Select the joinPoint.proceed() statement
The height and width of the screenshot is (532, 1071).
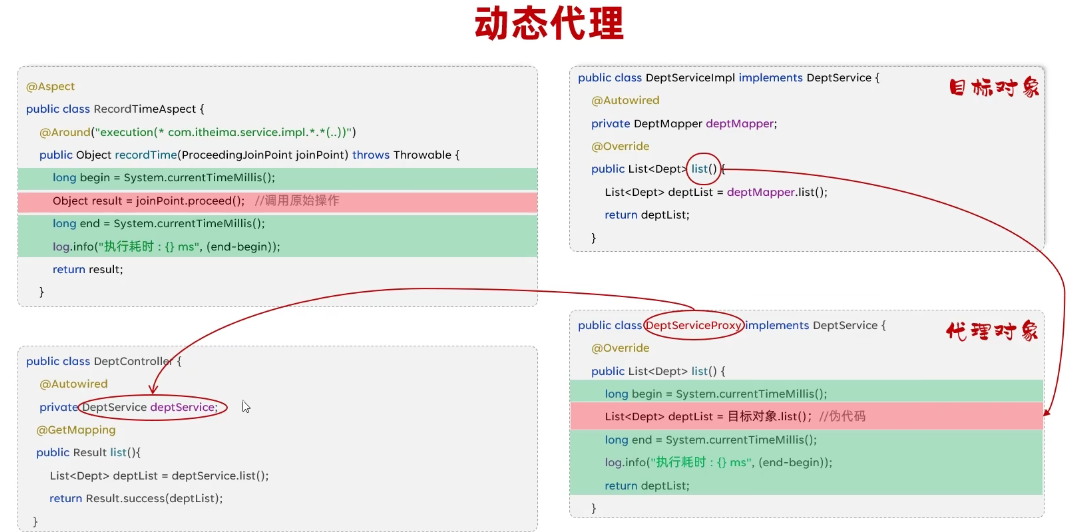(148, 201)
